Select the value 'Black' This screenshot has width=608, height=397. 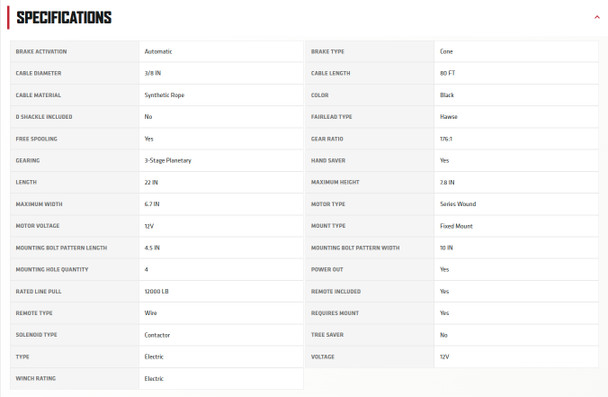coord(447,95)
